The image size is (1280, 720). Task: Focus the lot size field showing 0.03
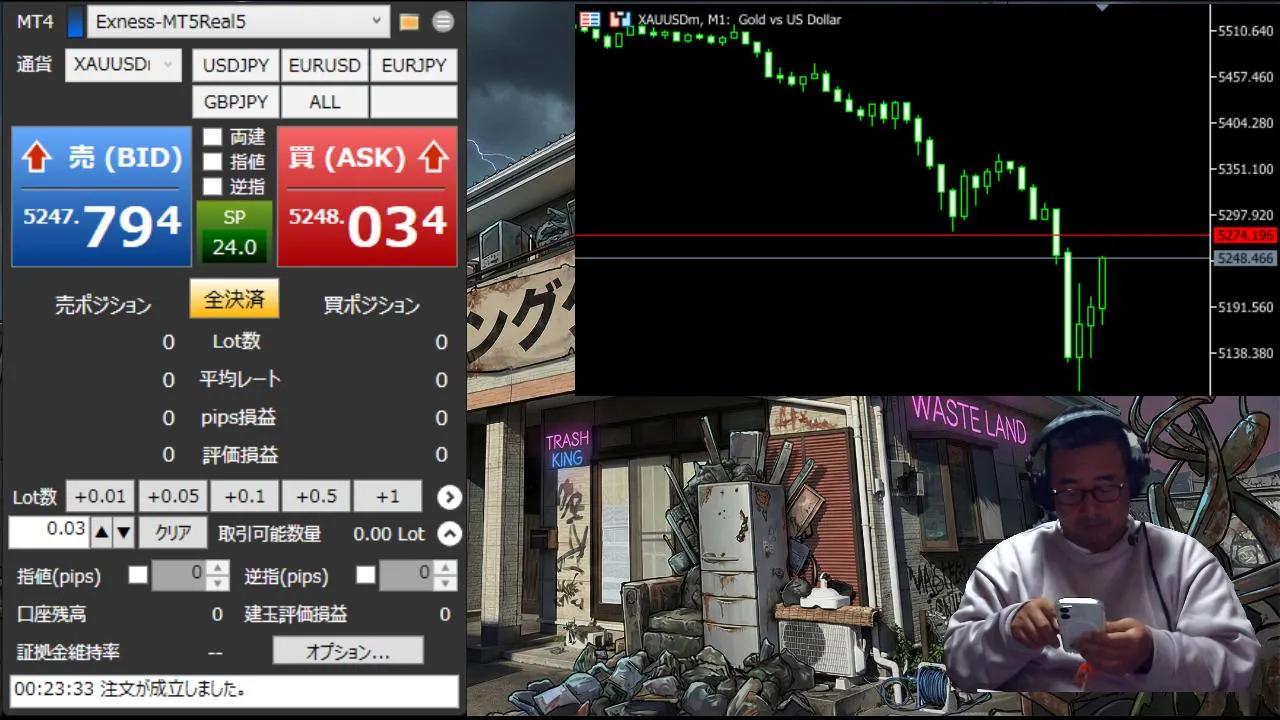point(49,532)
